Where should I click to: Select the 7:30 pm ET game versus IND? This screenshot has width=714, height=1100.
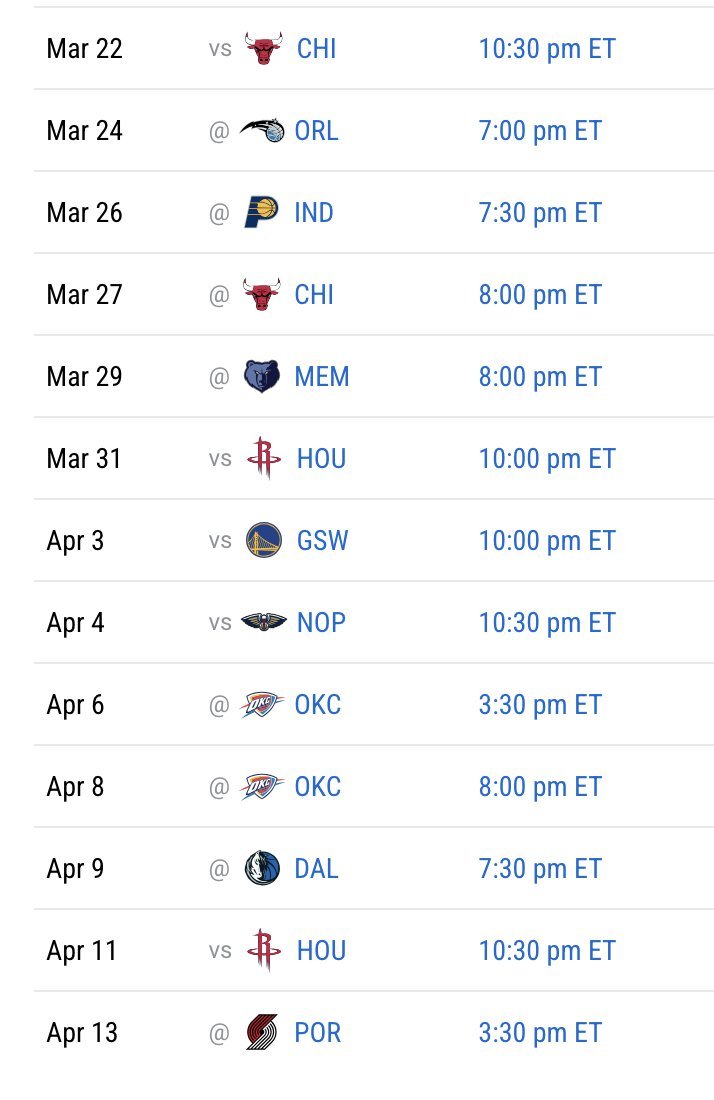(540, 213)
